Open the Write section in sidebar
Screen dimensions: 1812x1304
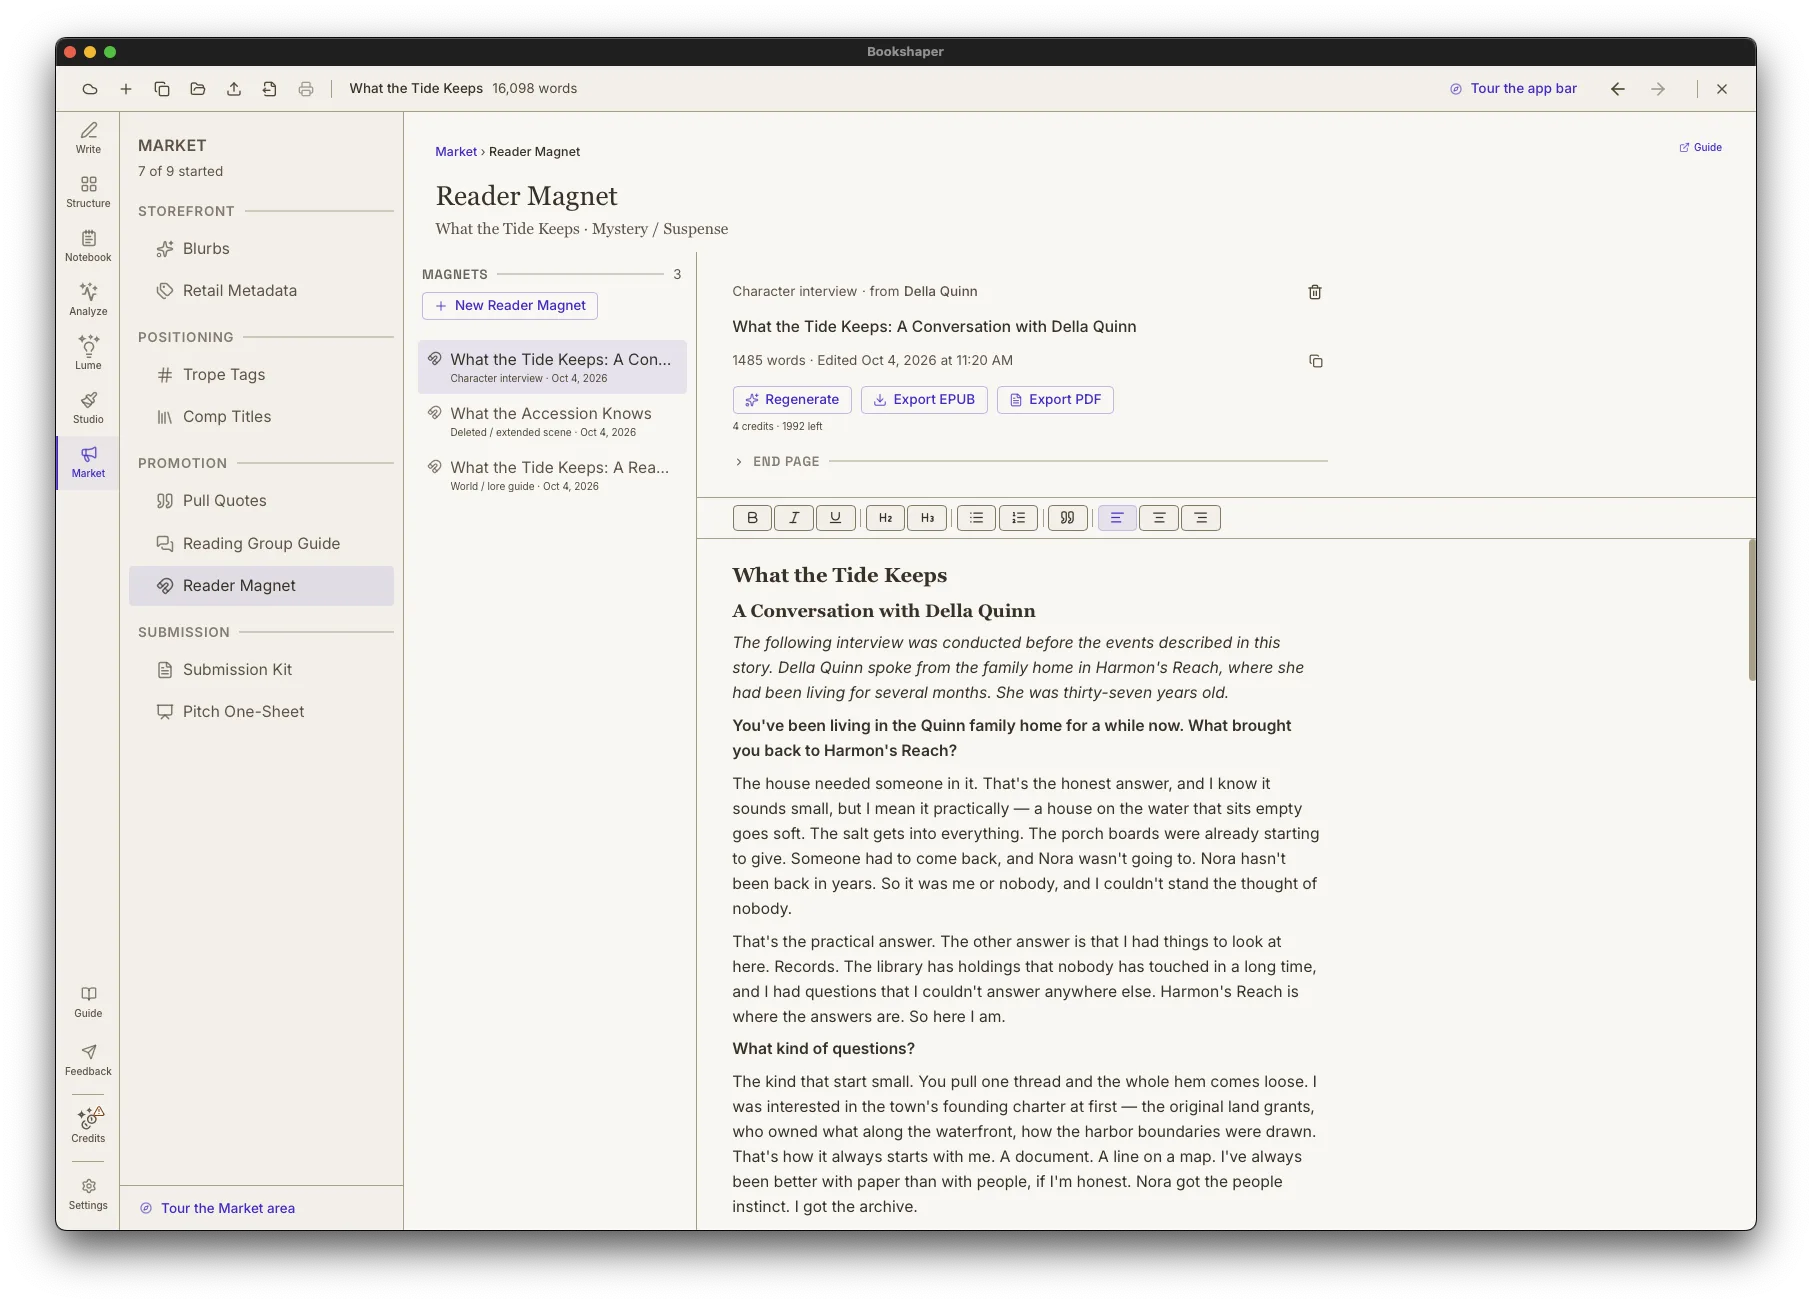click(x=88, y=138)
